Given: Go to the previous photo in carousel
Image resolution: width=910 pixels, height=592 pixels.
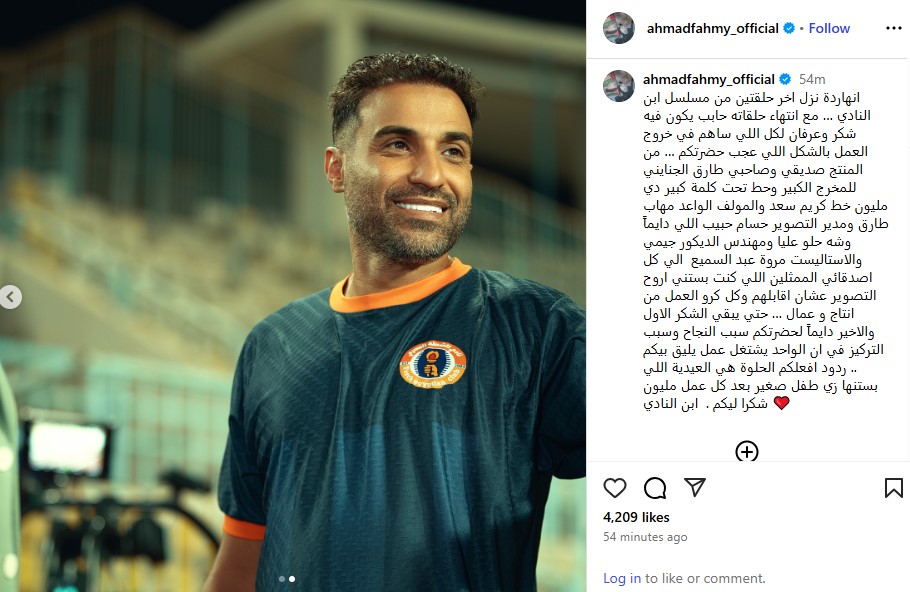Looking at the screenshot, I should pyautogui.click(x=10, y=297).
